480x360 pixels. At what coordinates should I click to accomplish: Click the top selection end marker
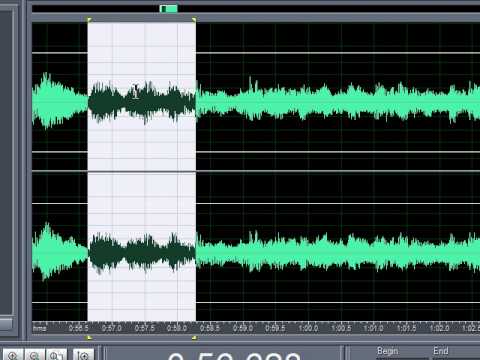tap(194, 20)
